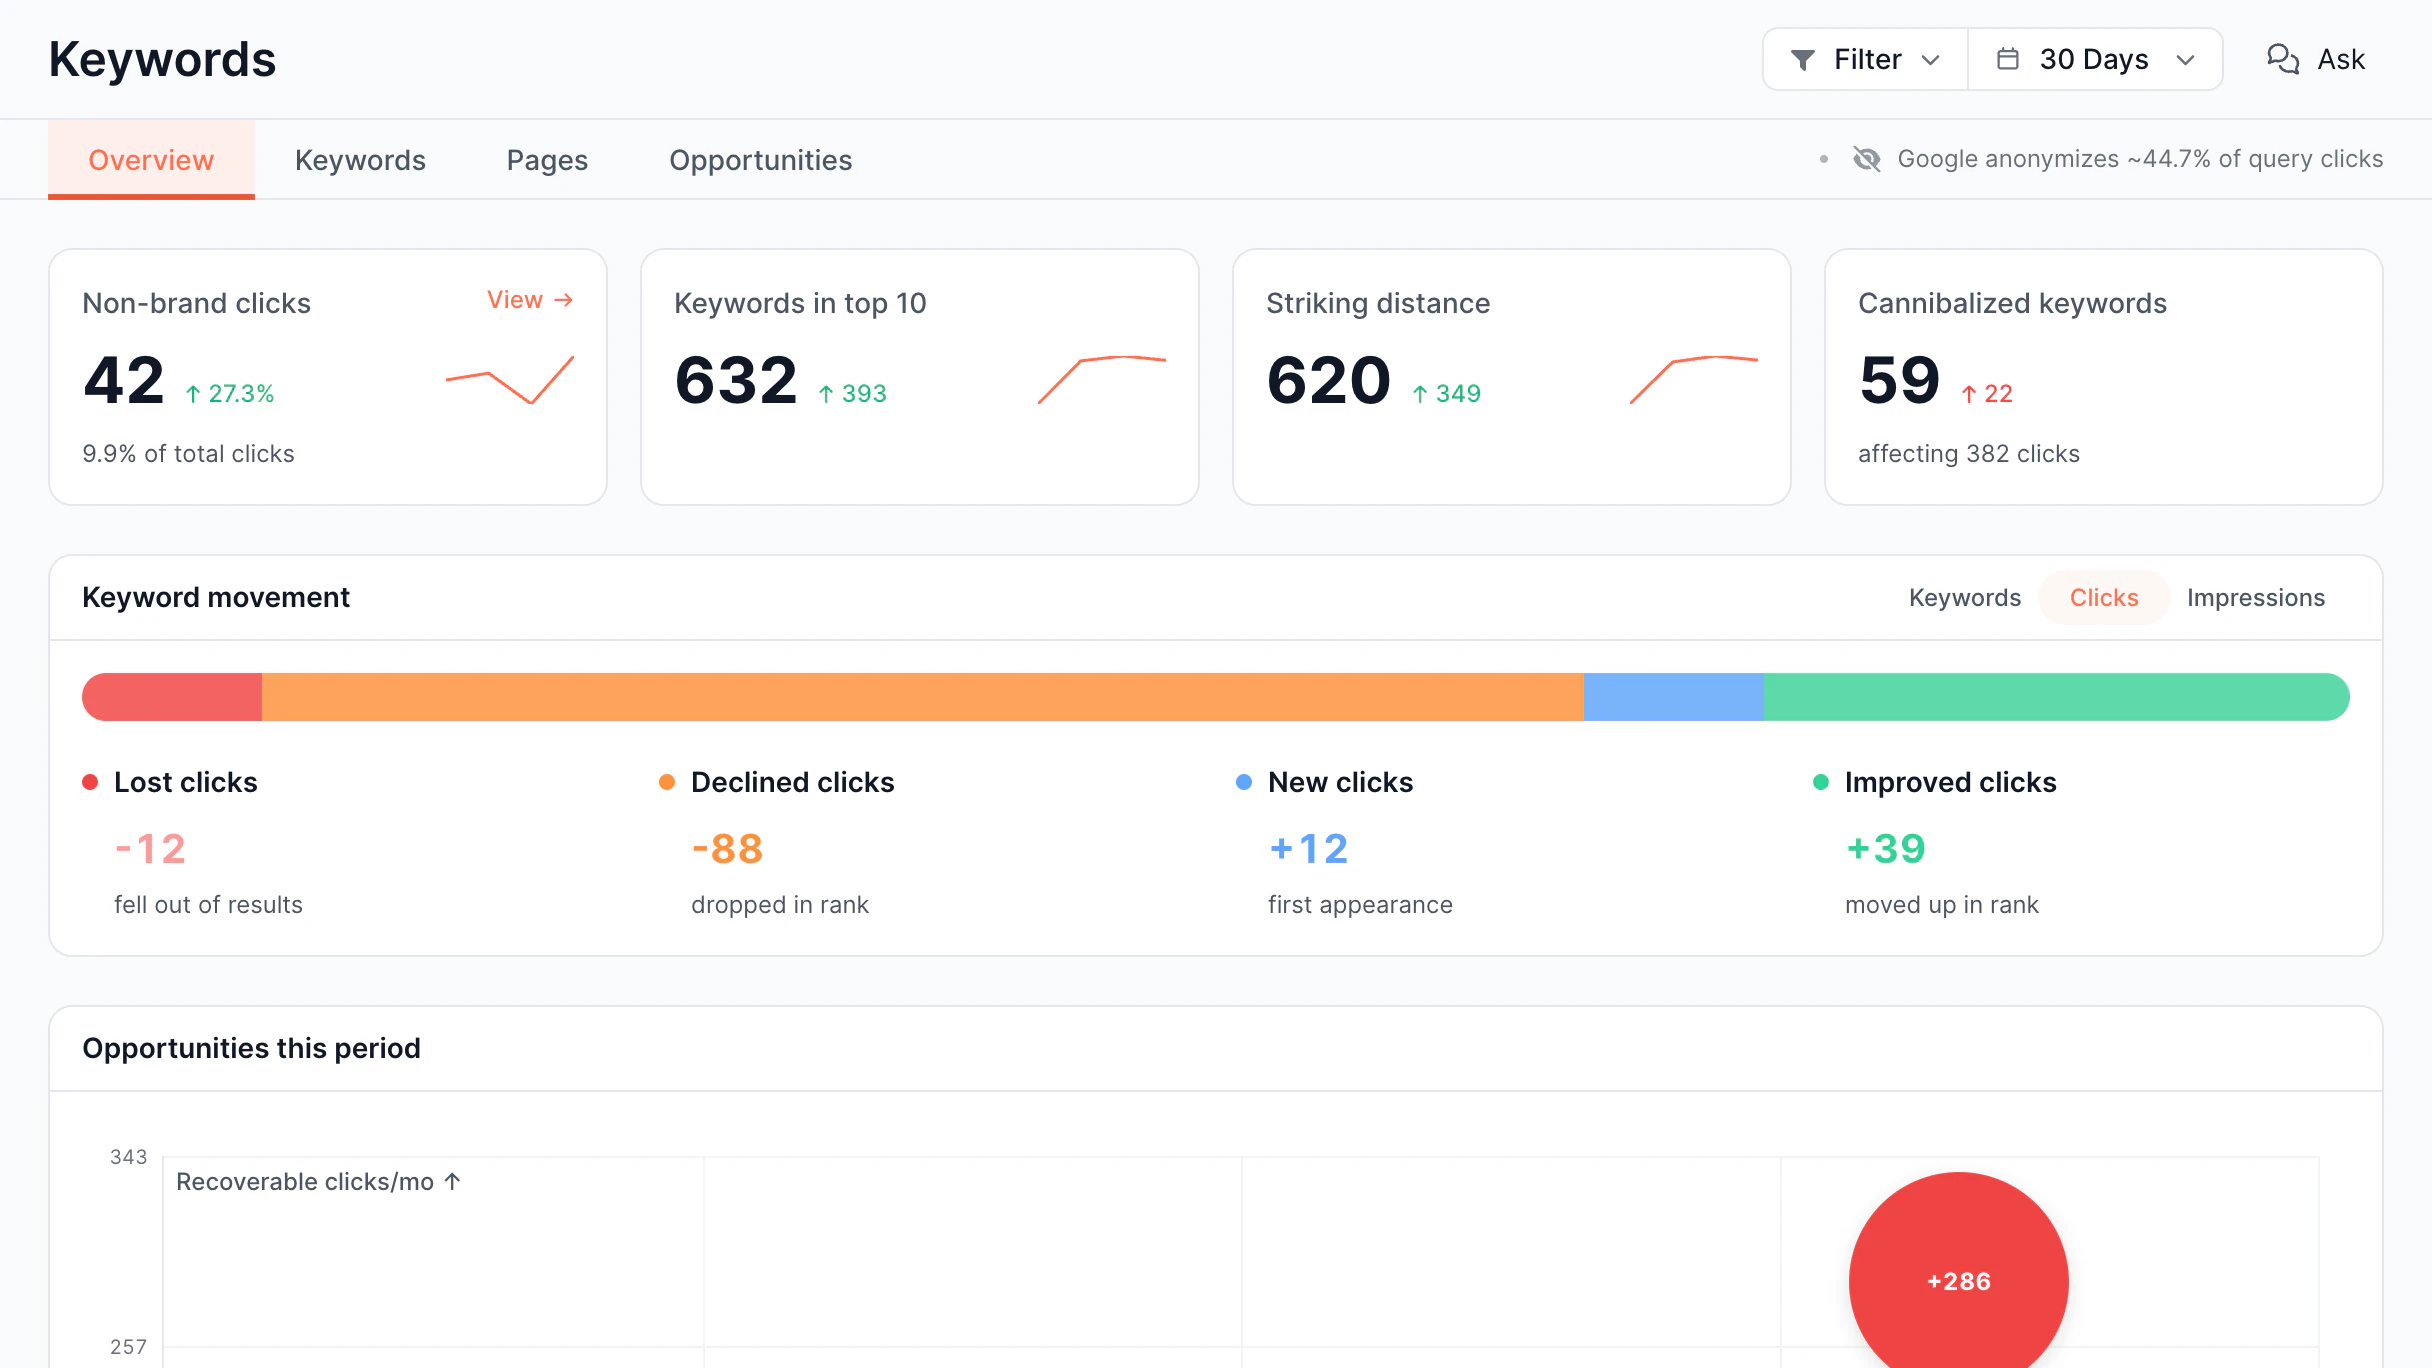Click the +12 New clicks value
Screen dimensions: 2432x1368
pos(1308,849)
